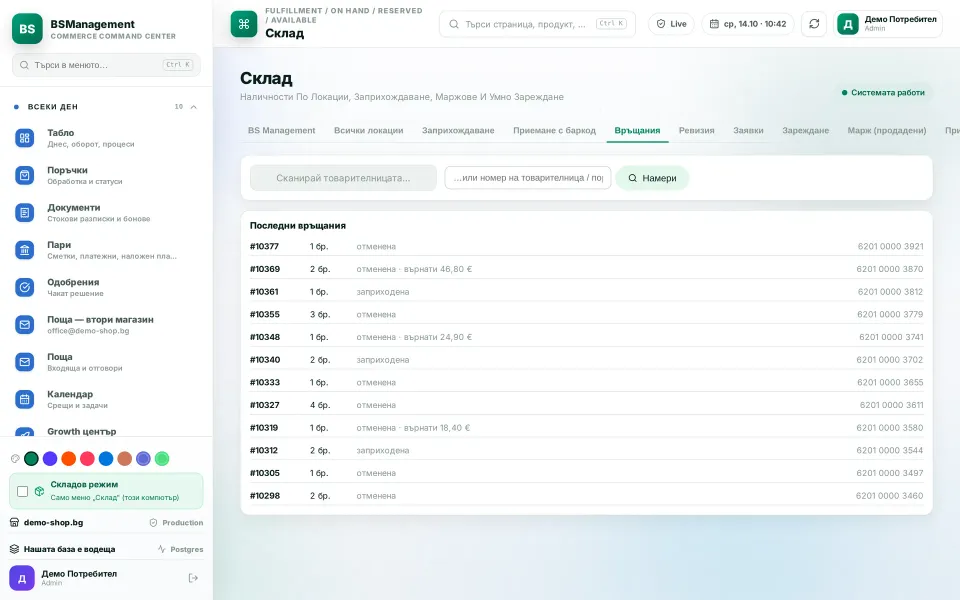Open the Календар calendar icon

(24, 399)
